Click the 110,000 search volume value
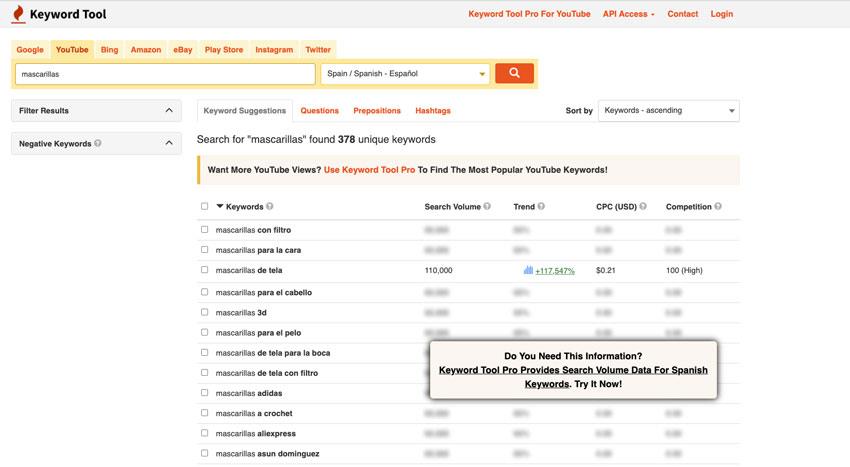 tap(438, 270)
